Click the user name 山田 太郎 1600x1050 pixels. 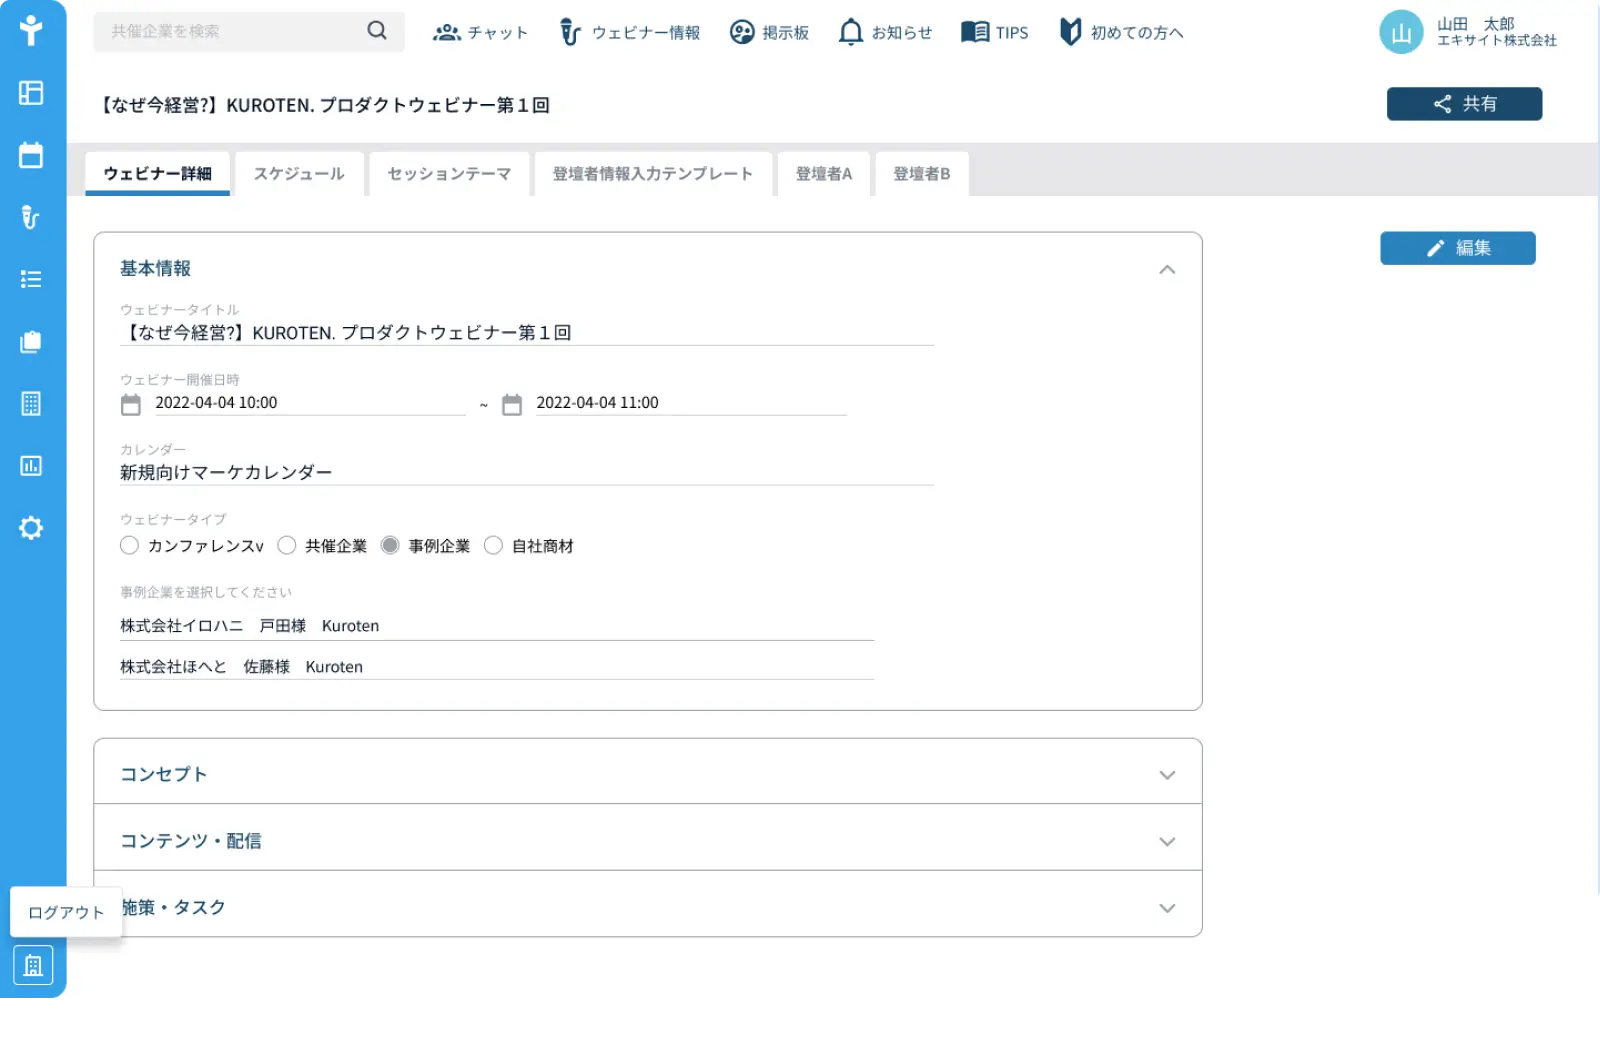[x=1475, y=24]
